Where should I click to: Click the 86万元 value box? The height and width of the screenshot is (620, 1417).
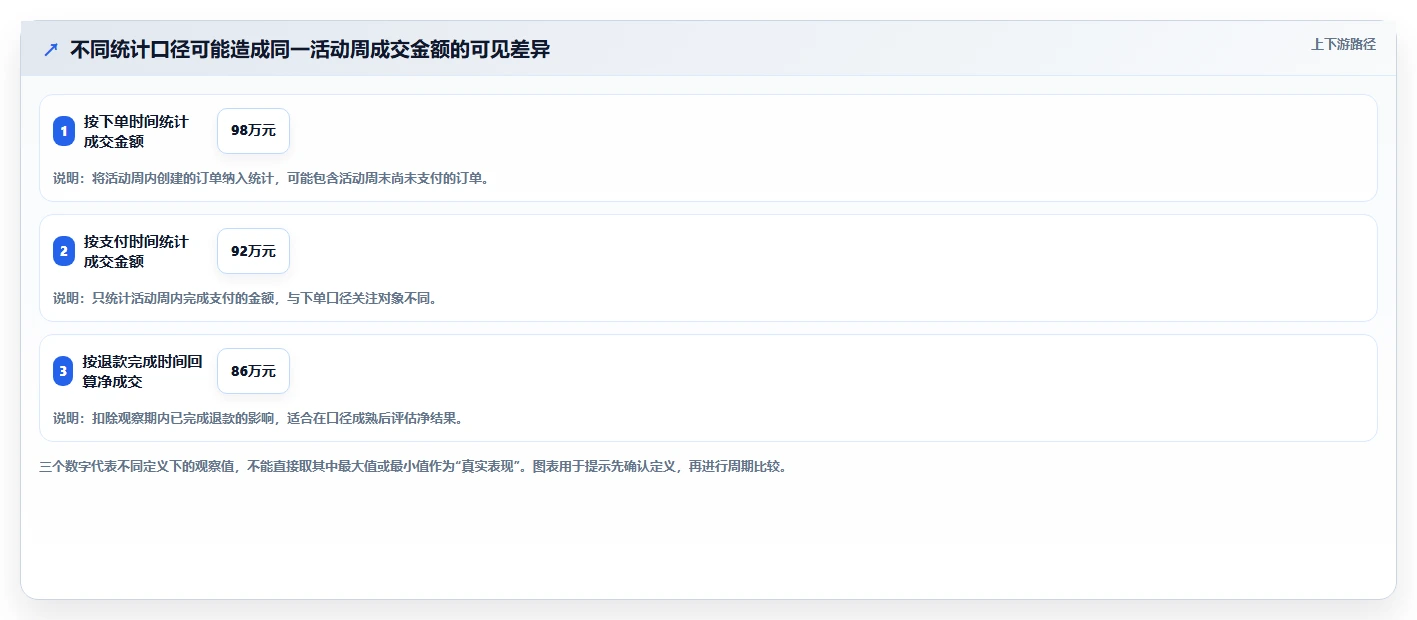click(x=253, y=371)
